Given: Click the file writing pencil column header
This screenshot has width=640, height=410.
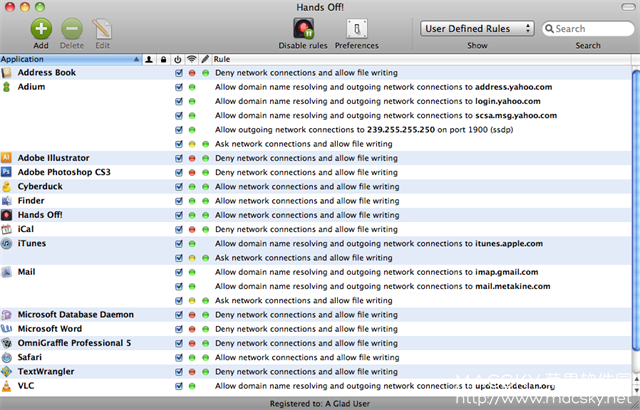Looking at the screenshot, I should [205, 60].
